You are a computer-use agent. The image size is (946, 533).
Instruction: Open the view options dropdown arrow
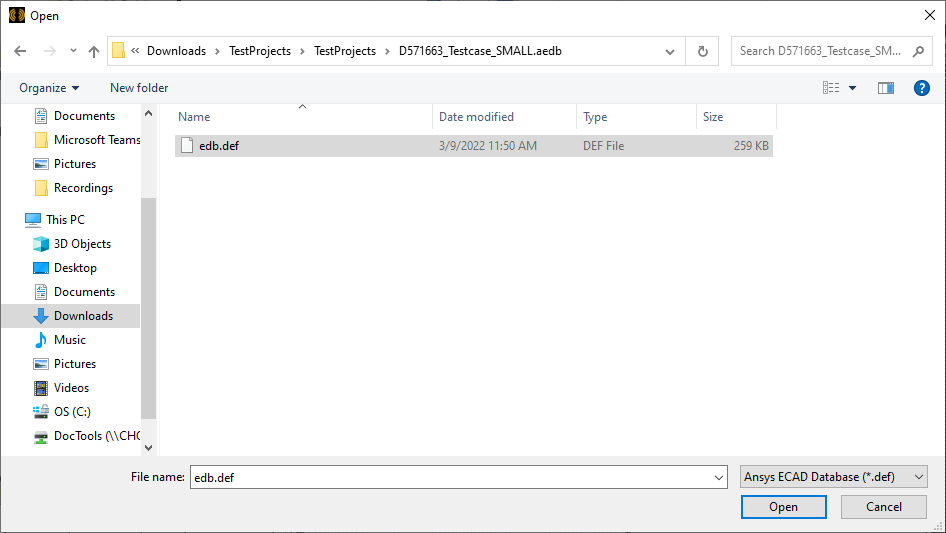852,88
